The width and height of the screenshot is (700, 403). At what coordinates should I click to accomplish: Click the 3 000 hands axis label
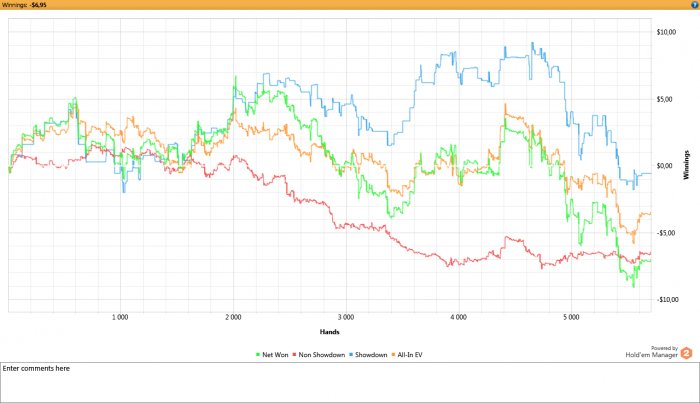tap(346, 317)
